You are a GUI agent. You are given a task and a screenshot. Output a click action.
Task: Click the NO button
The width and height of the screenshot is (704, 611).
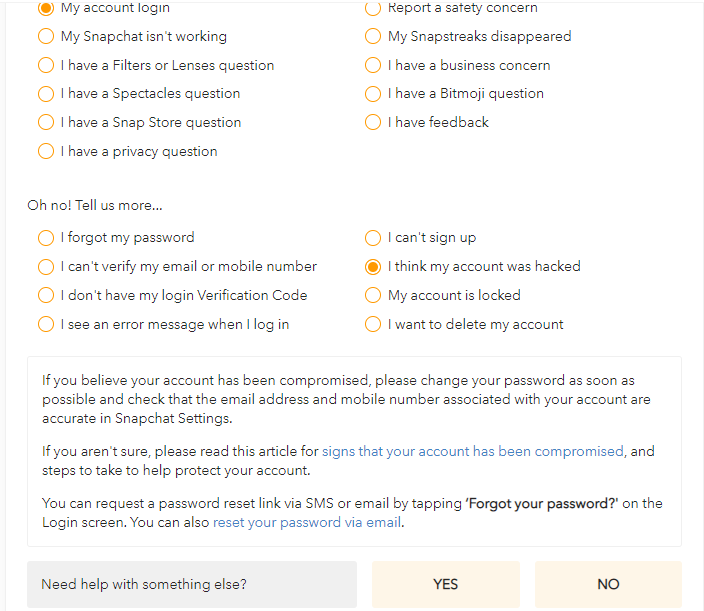tap(608, 584)
